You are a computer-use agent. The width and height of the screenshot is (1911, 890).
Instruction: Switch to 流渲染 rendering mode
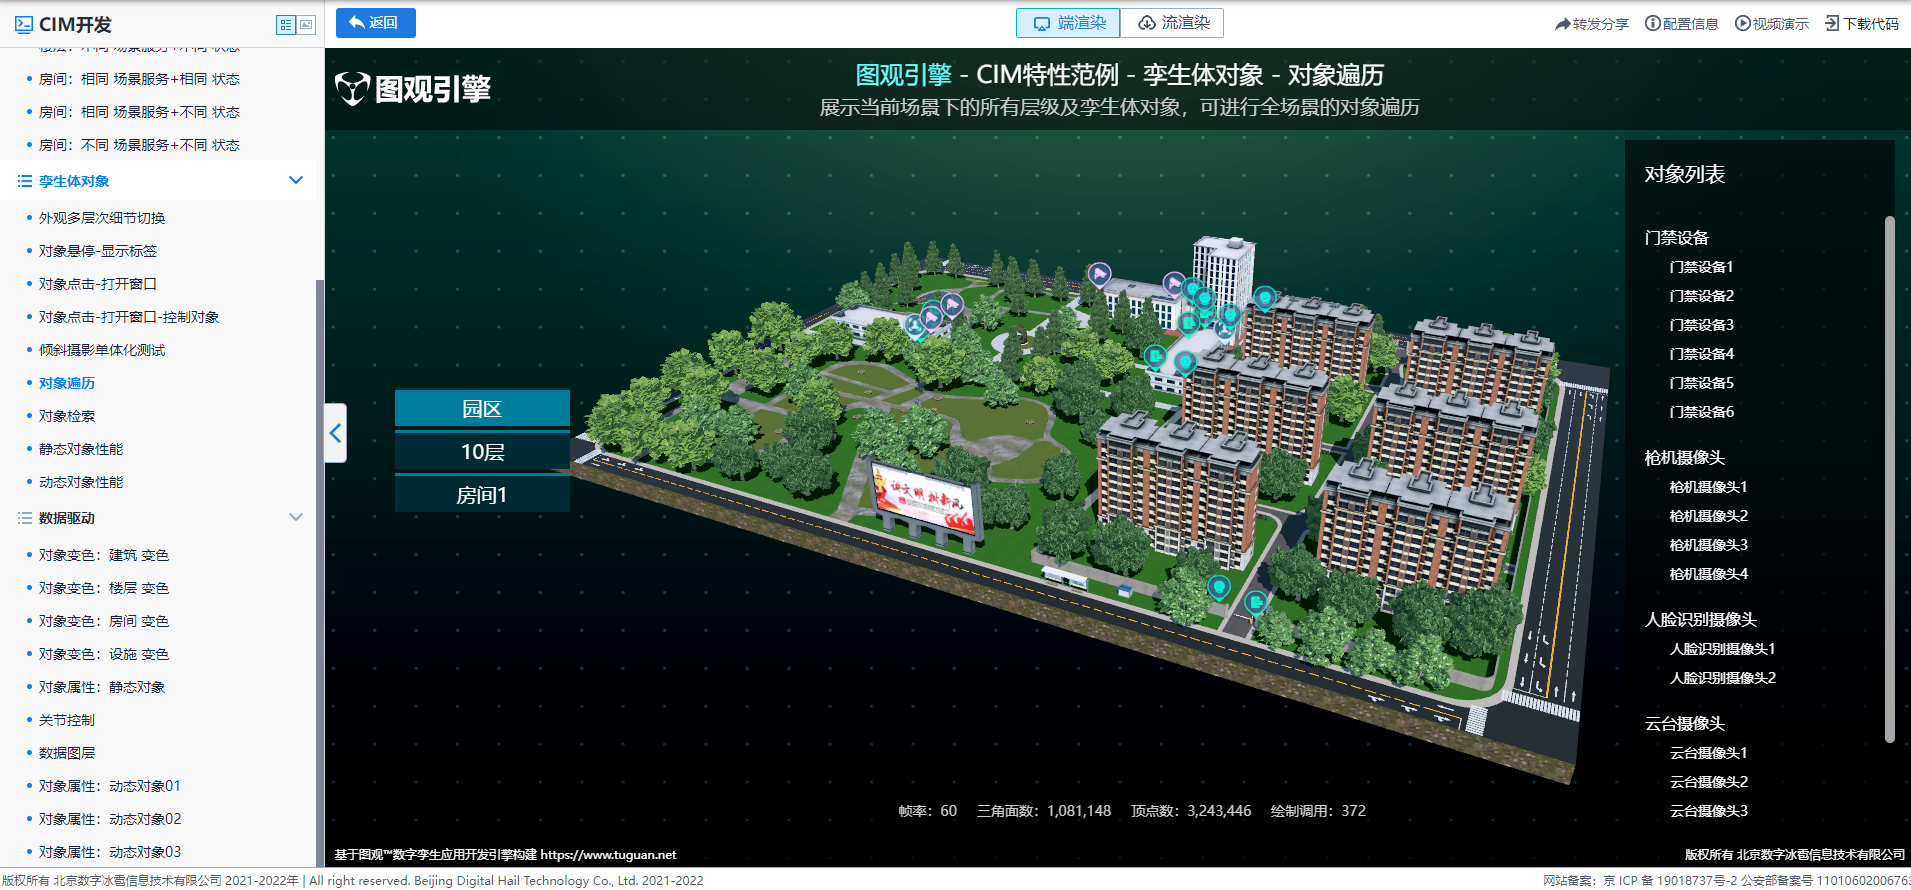click(x=1172, y=23)
